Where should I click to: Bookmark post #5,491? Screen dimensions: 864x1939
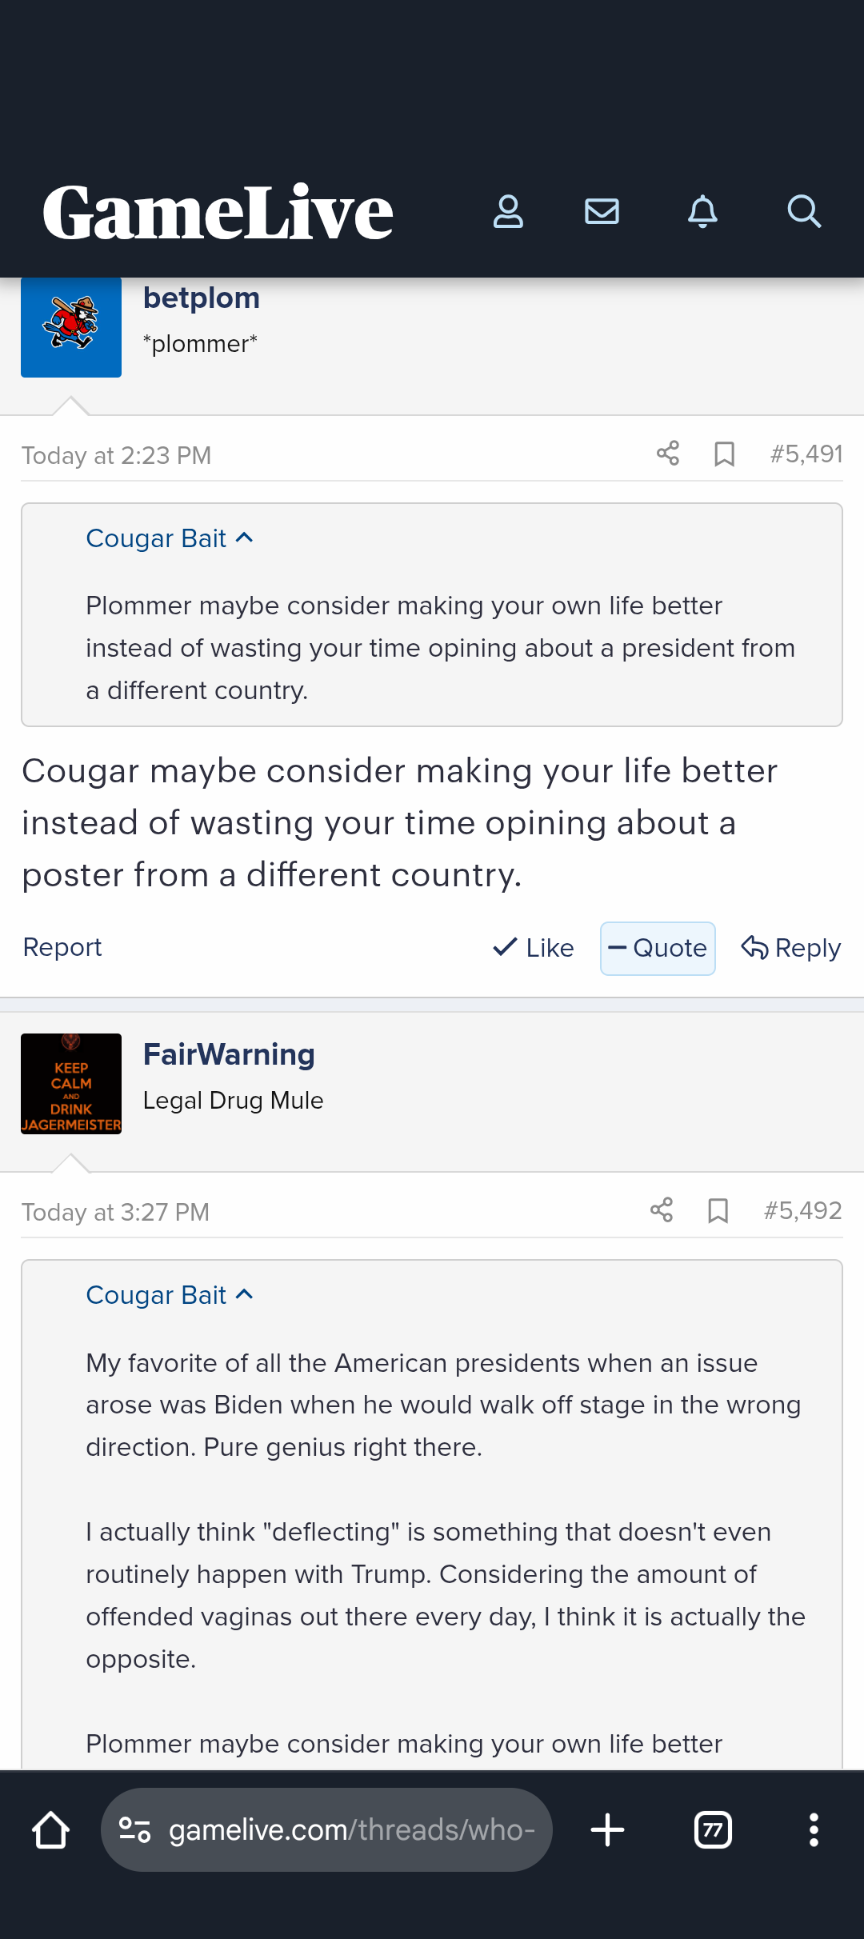[x=725, y=455]
